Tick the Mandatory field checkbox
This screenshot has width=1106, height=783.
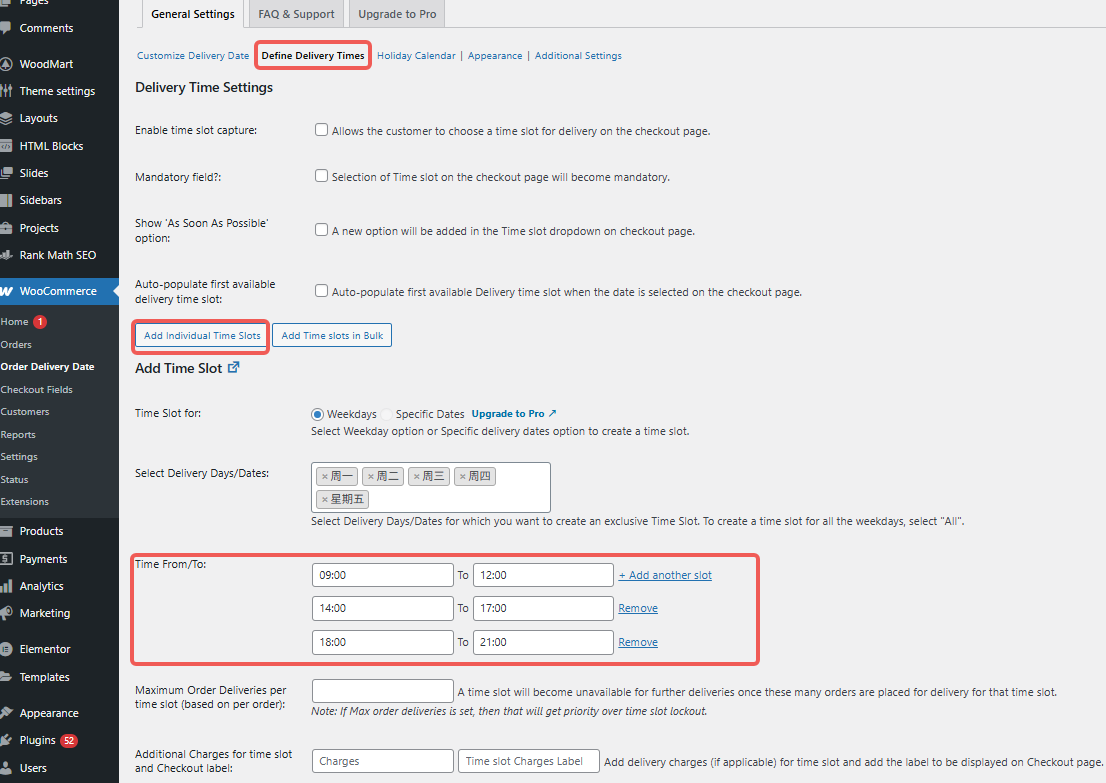click(x=321, y=176)
